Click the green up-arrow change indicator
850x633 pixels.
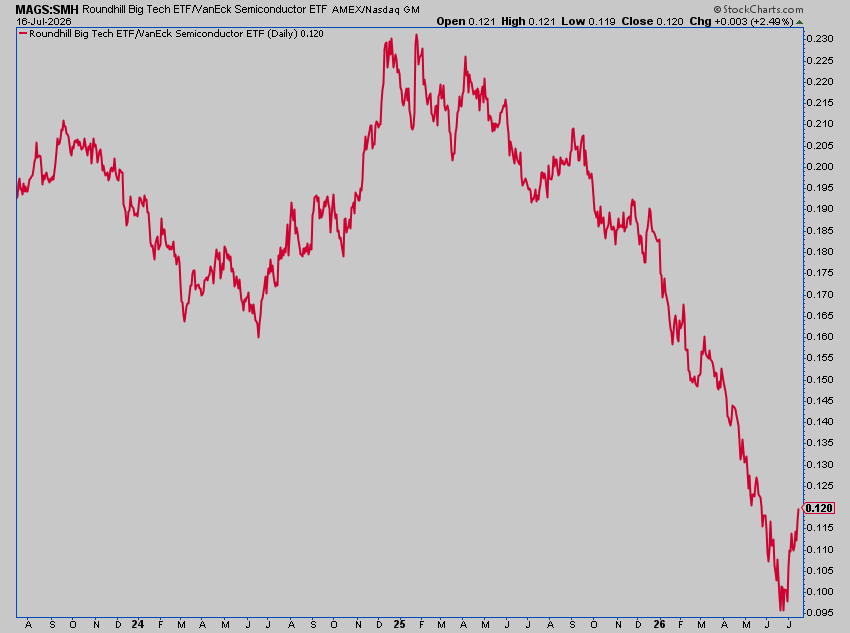pyautogui.click(x=800, y=22)
